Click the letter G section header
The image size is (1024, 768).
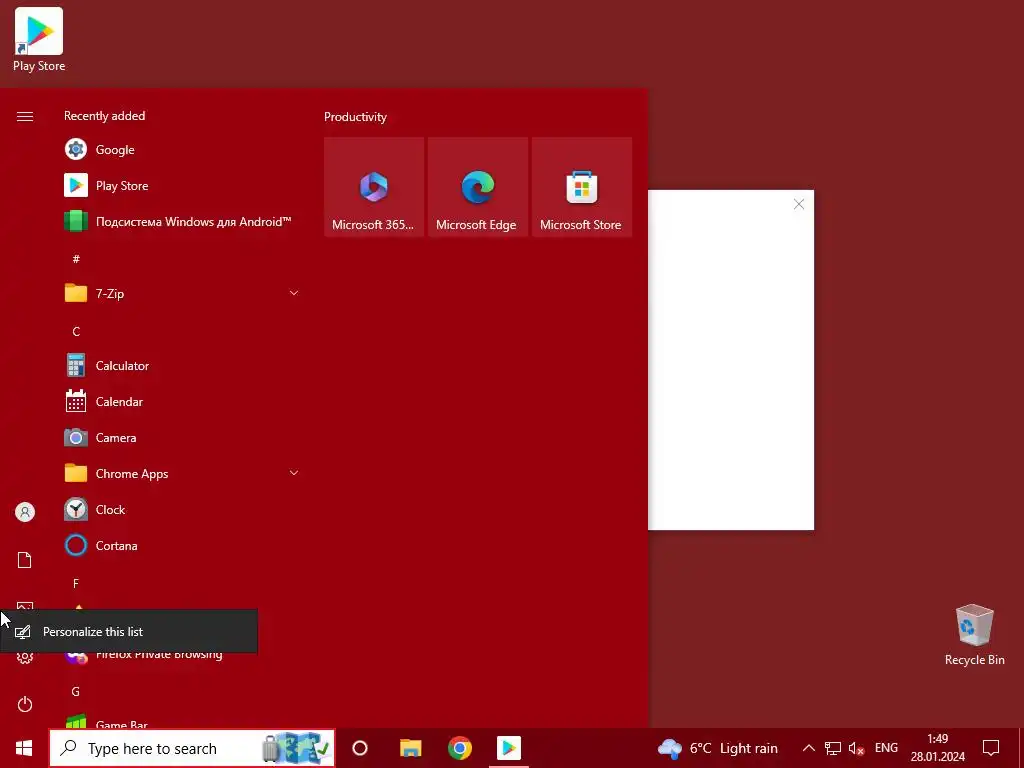pos(76,691)
